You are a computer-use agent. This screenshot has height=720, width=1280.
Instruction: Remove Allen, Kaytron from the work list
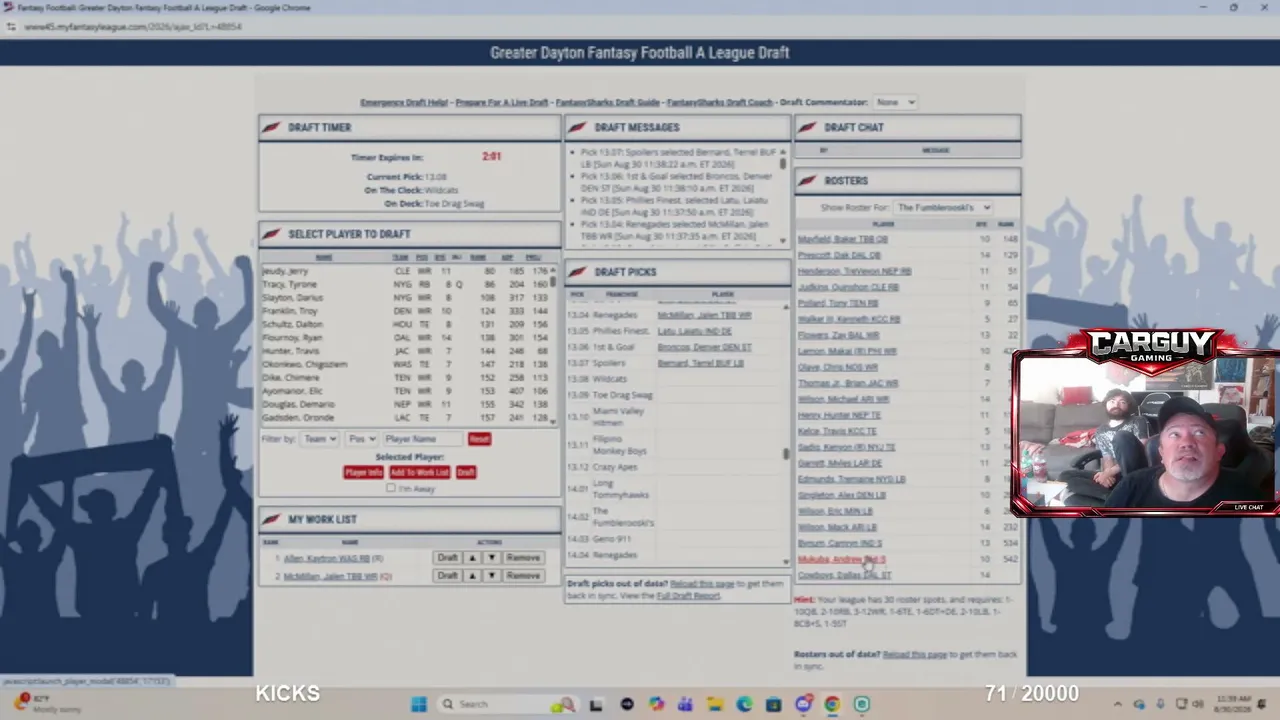coord(523,558)
